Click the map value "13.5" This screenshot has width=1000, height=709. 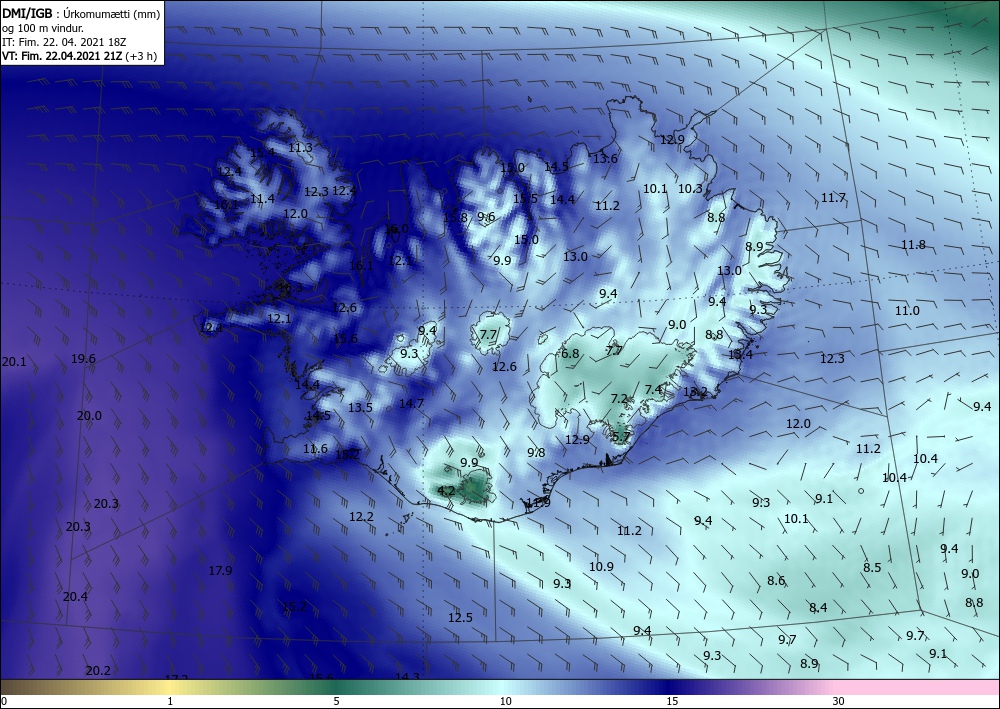[360, 407]
